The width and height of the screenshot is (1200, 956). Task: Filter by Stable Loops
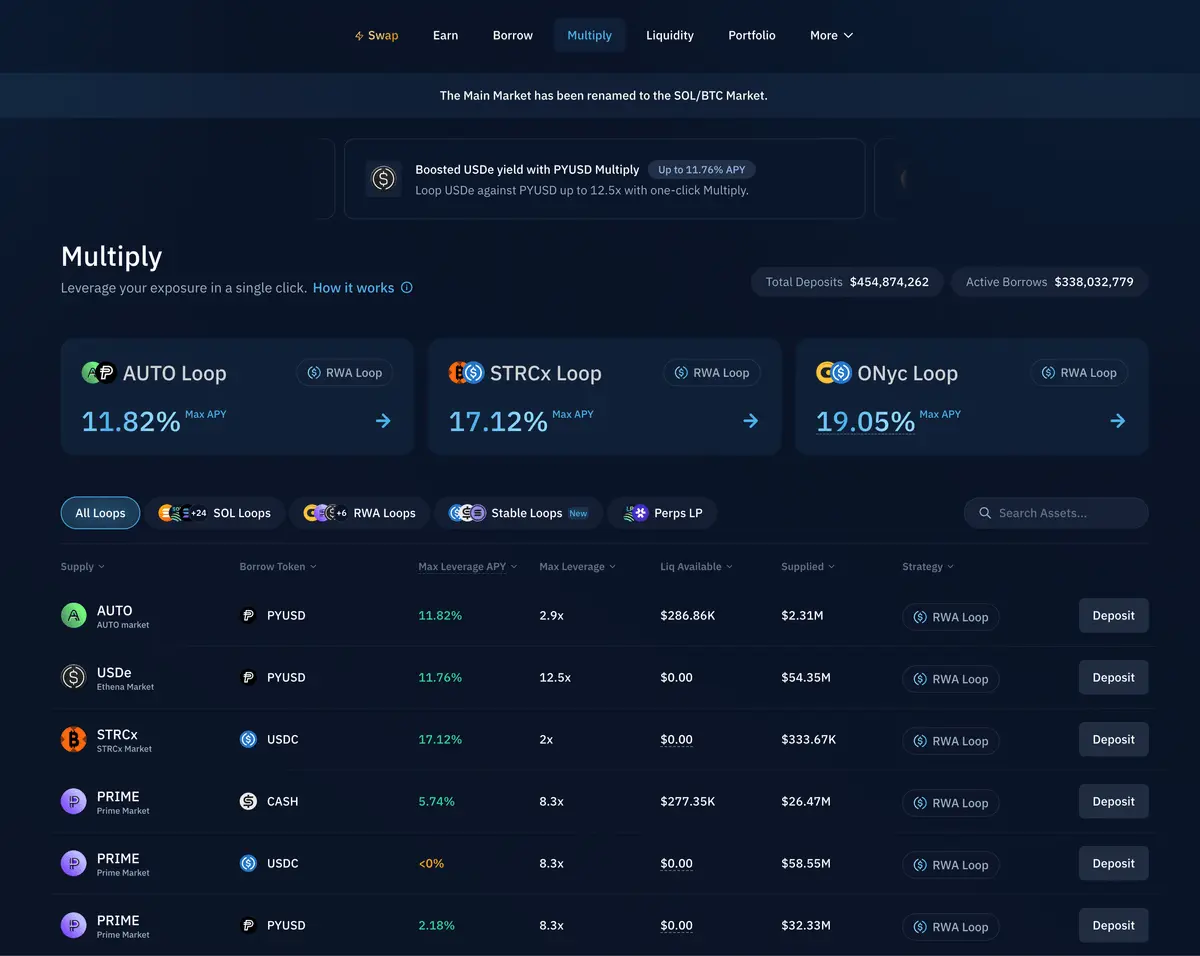coord(518,513)
